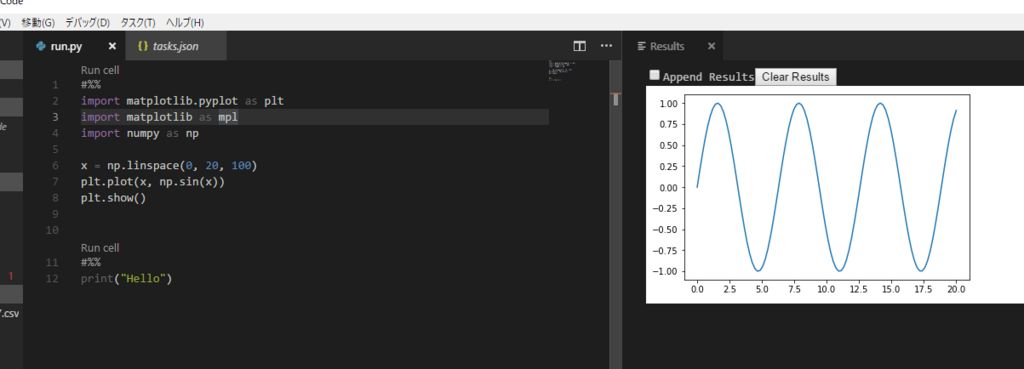The image size is (1024, 369).
Task: Open the split editor layout icon
Action: pos(579,46)
